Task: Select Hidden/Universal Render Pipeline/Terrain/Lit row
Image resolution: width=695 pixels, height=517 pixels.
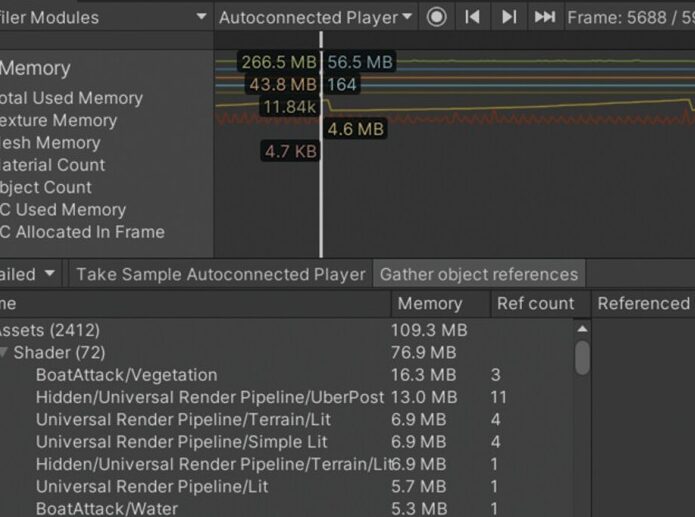Action: point(286,464)
